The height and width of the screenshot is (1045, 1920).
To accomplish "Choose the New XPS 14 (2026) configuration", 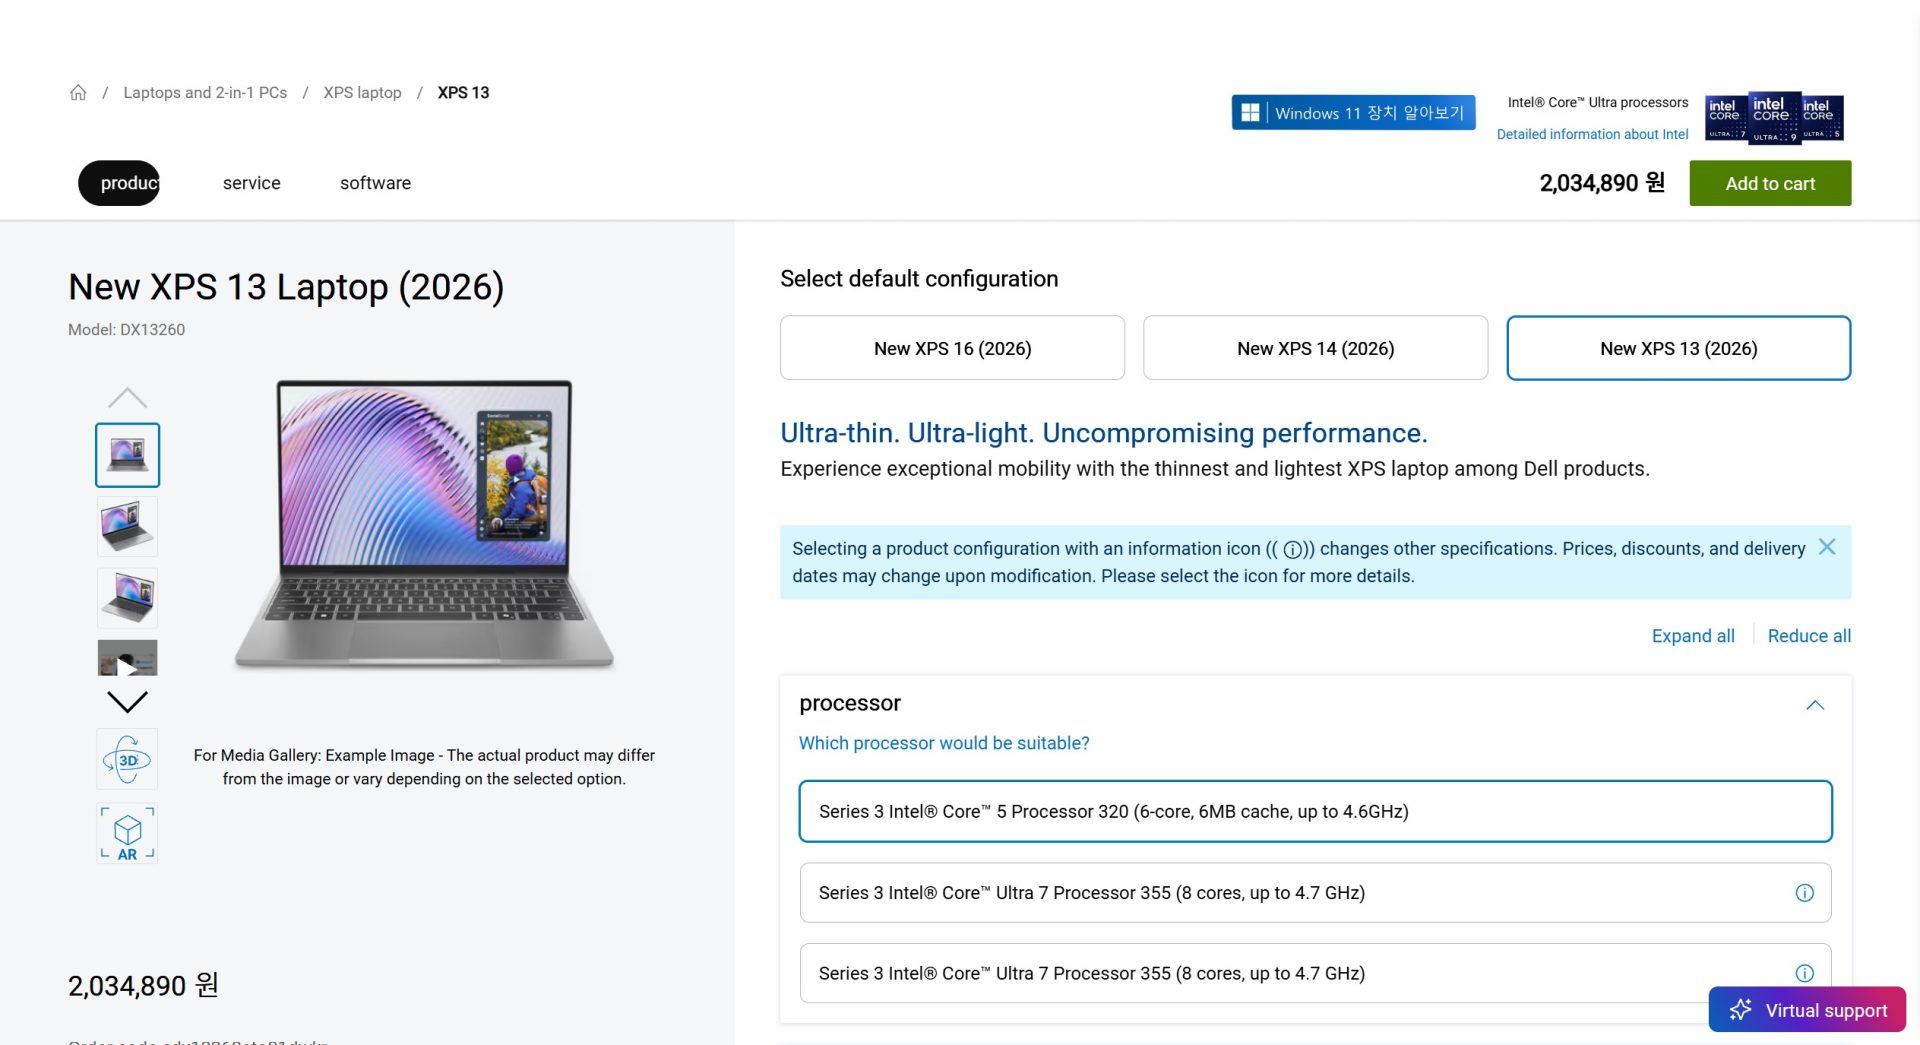I will (1315, 348).
